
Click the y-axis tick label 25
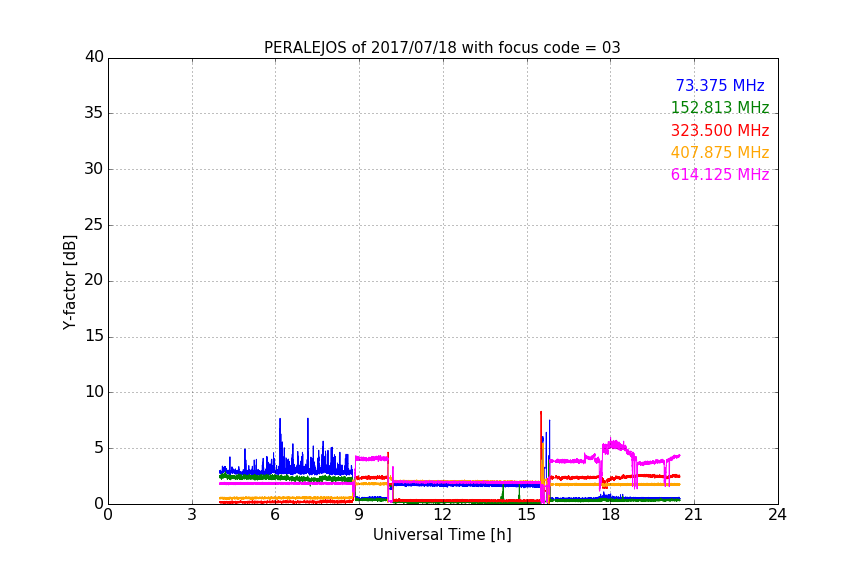[94, 224]
